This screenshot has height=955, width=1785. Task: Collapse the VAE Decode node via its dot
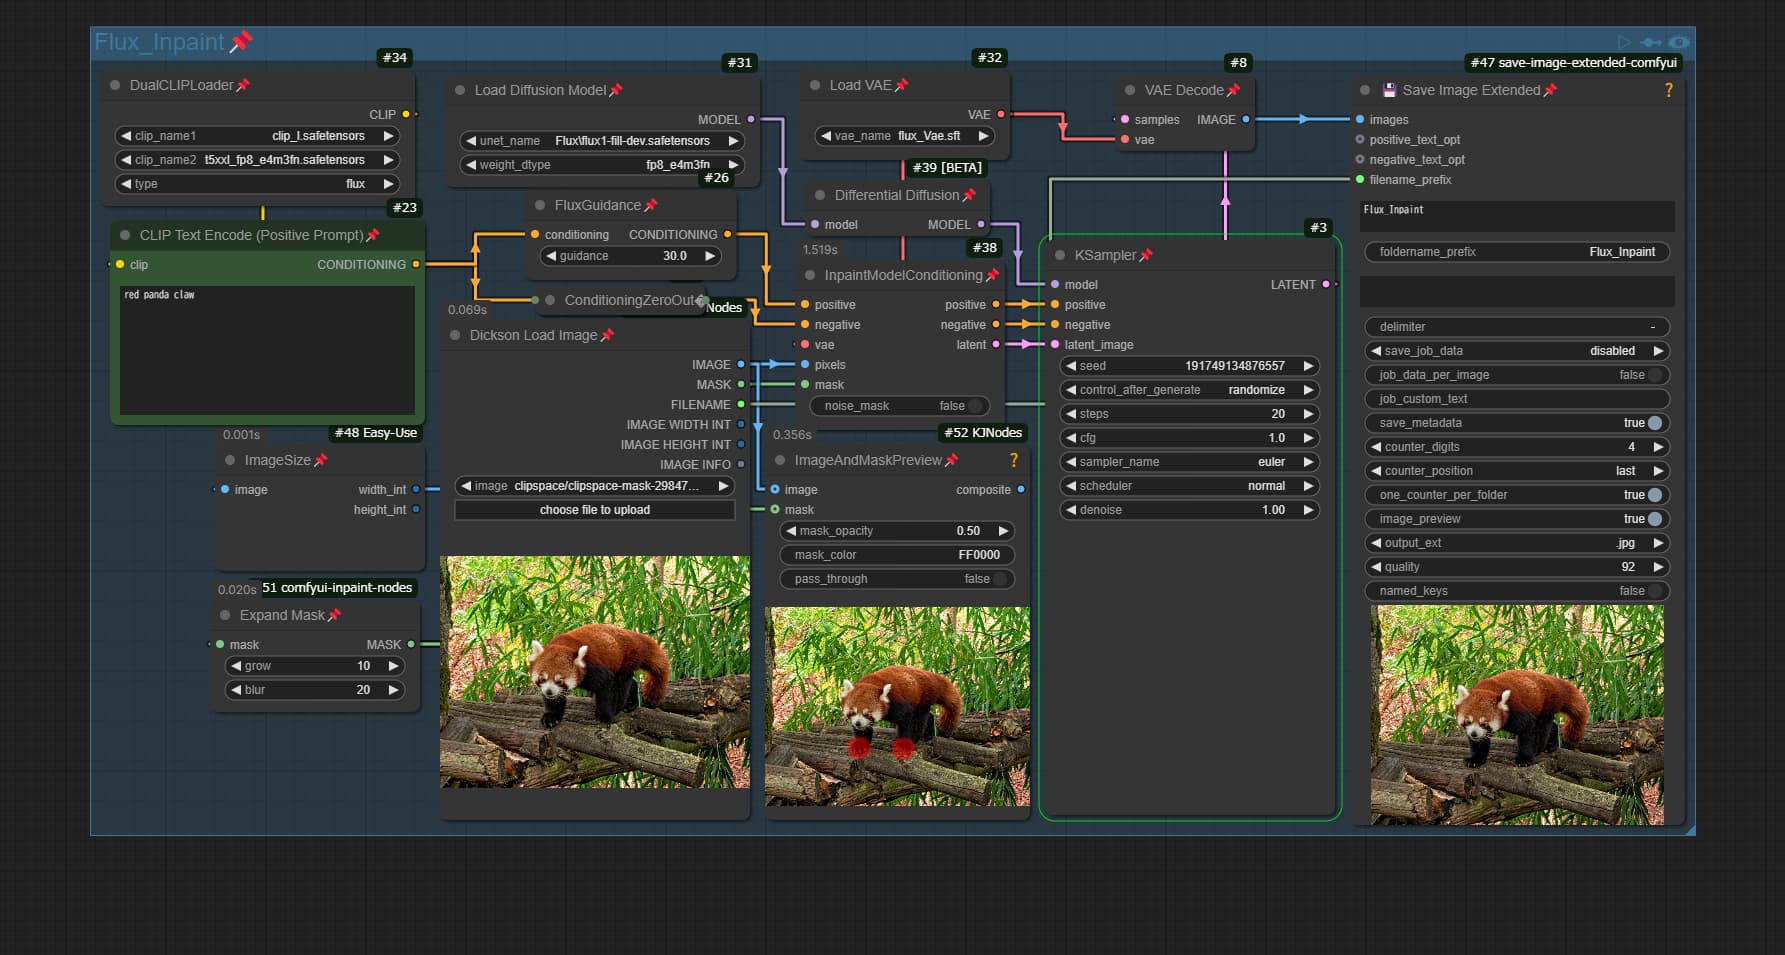(1130, 90)
